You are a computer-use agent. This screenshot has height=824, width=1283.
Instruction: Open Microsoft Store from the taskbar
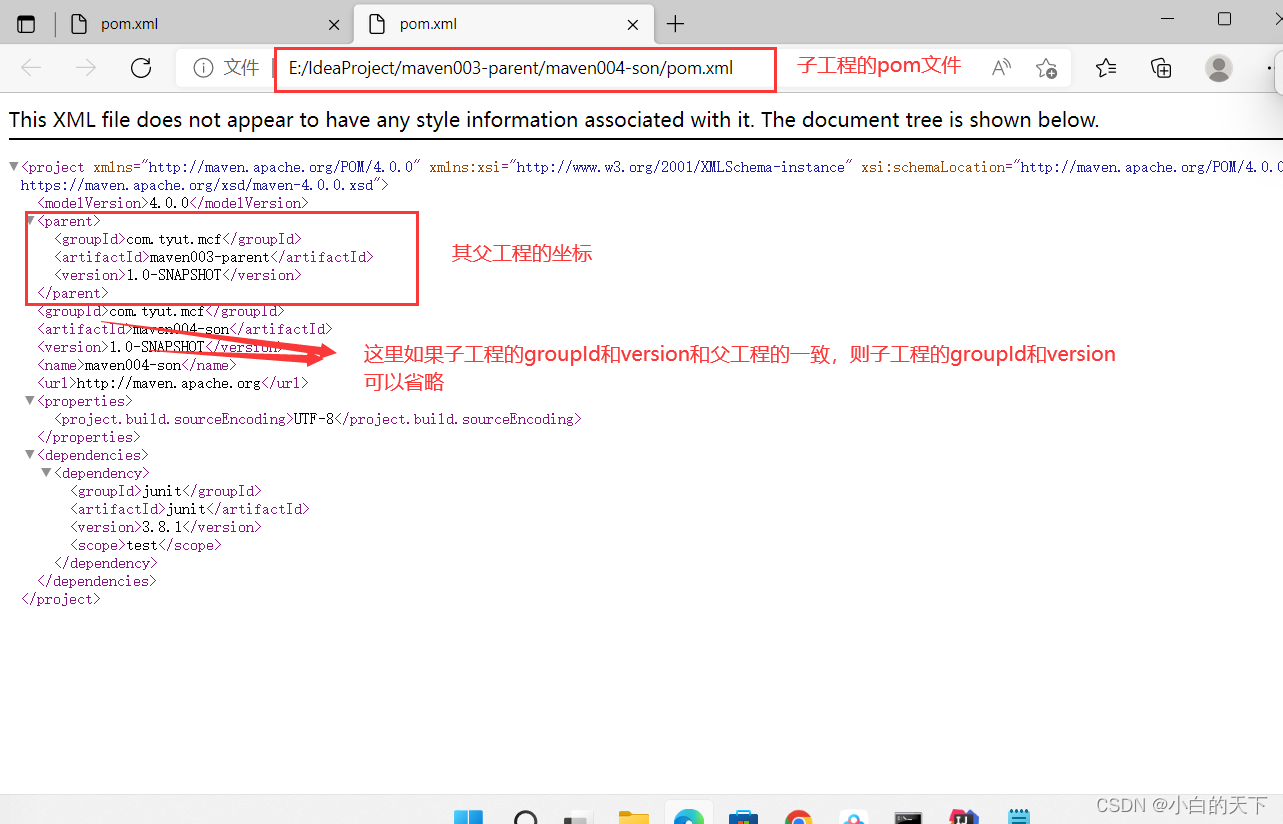[x=744, y=817]
